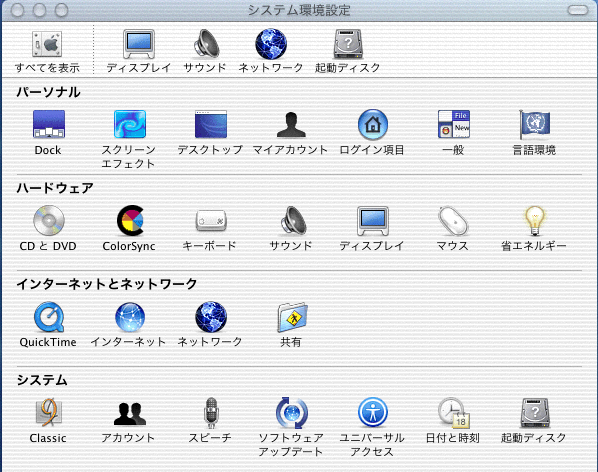
Task: Open スピーチ microphone icon
Action: click(x=211, y=413)
